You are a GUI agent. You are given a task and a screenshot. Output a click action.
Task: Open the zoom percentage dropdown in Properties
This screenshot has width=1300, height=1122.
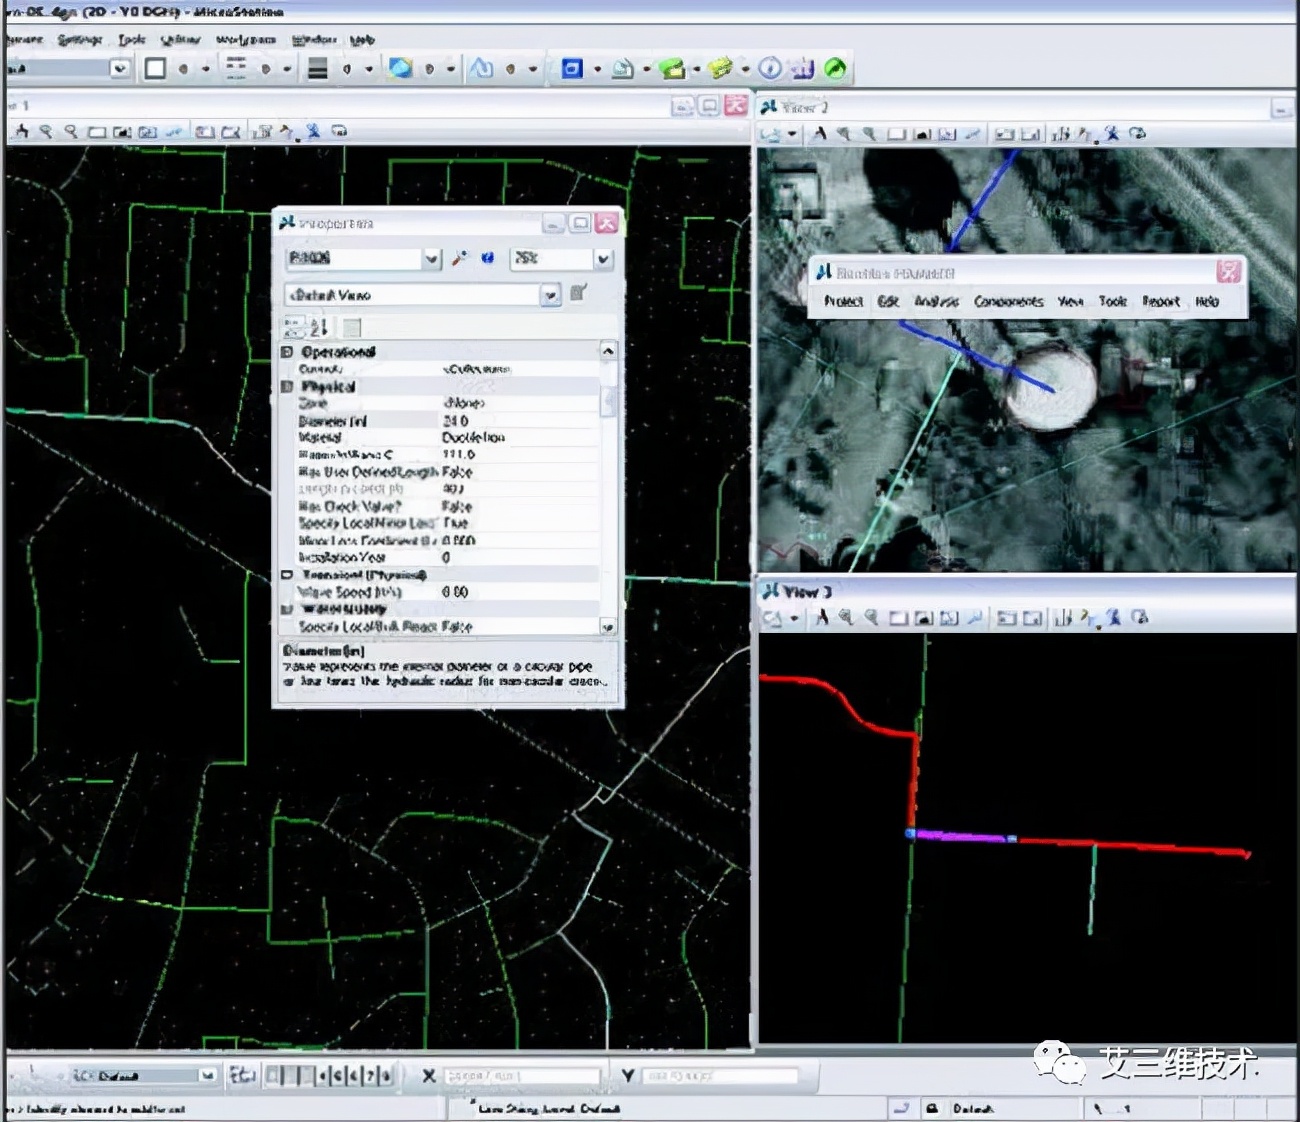click(602, 259)
